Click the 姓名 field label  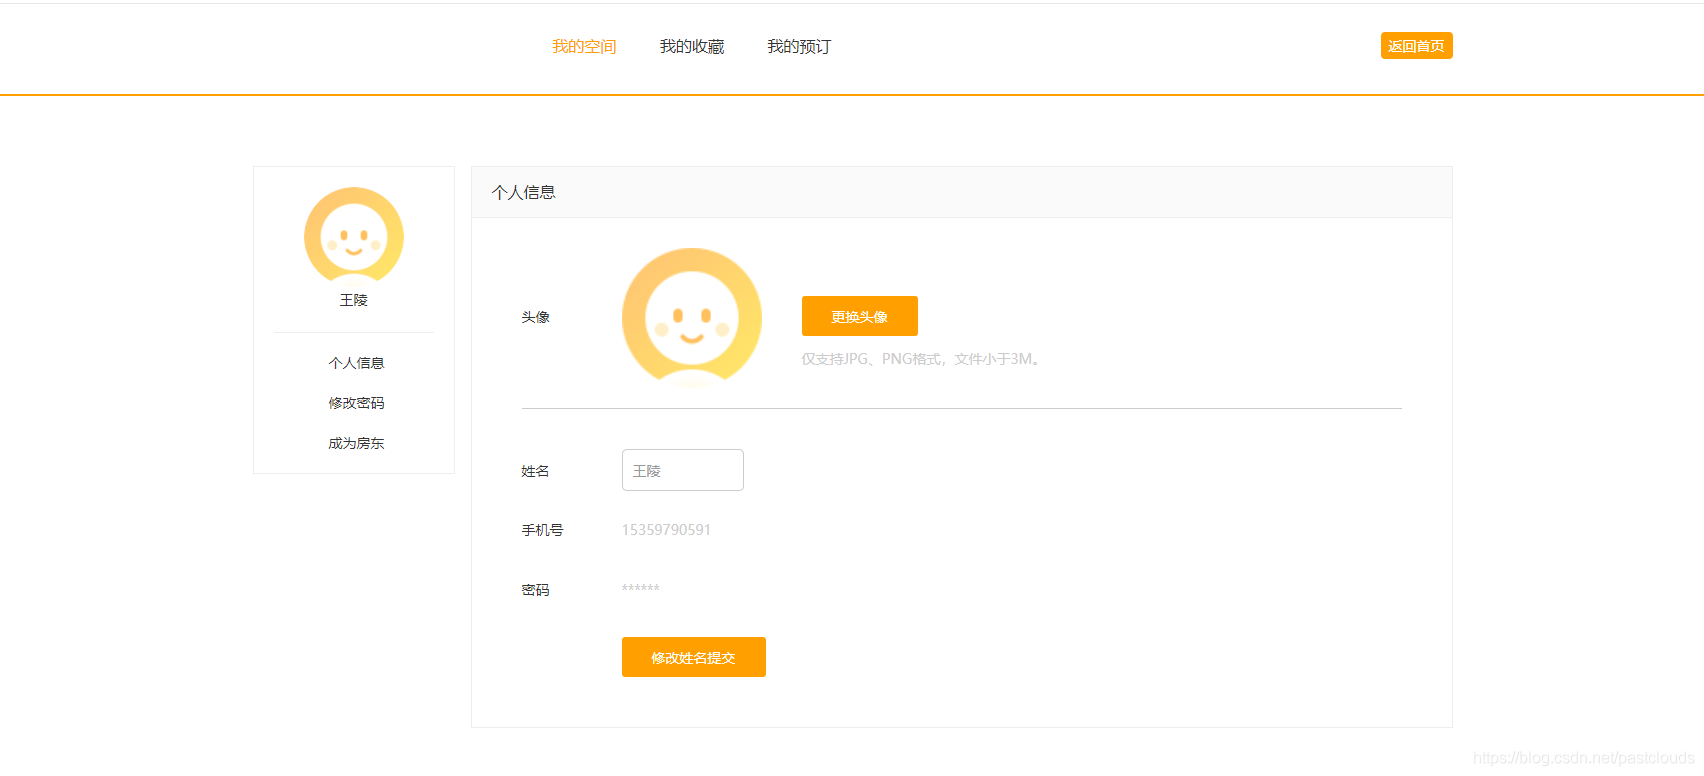click(x=535, y=471)
